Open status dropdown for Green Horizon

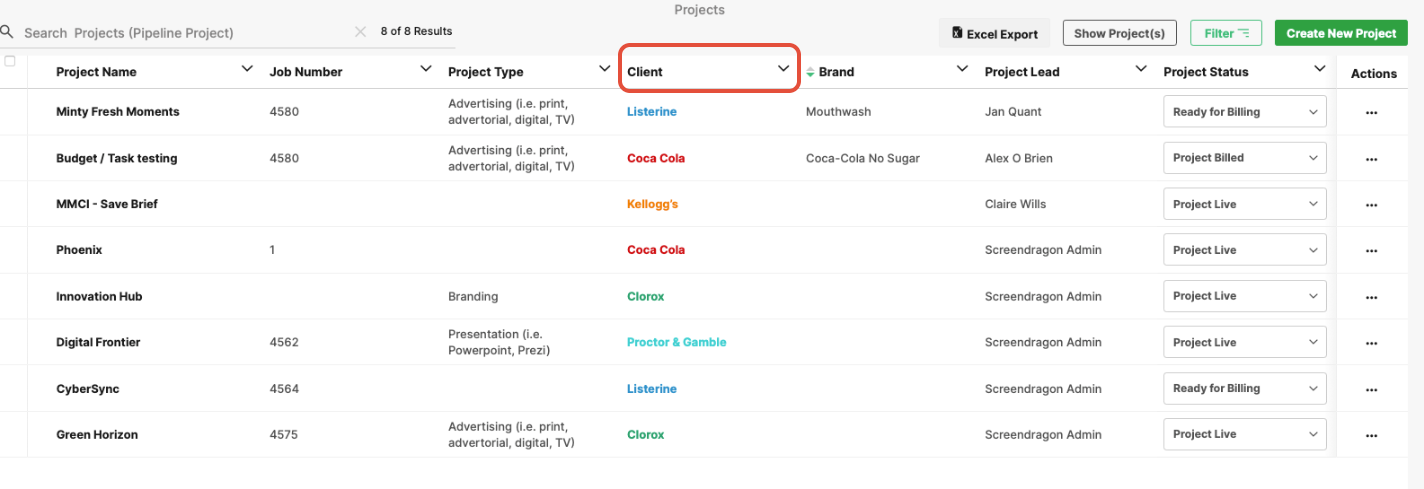tap(1245, 434)
